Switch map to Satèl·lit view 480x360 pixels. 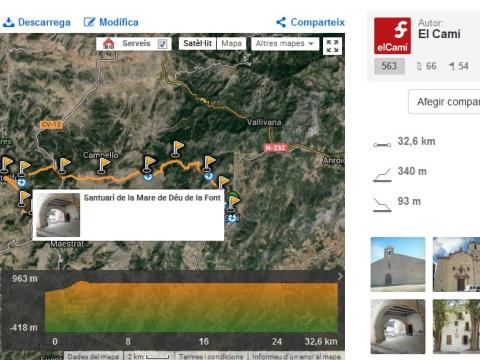pos(197,44)
